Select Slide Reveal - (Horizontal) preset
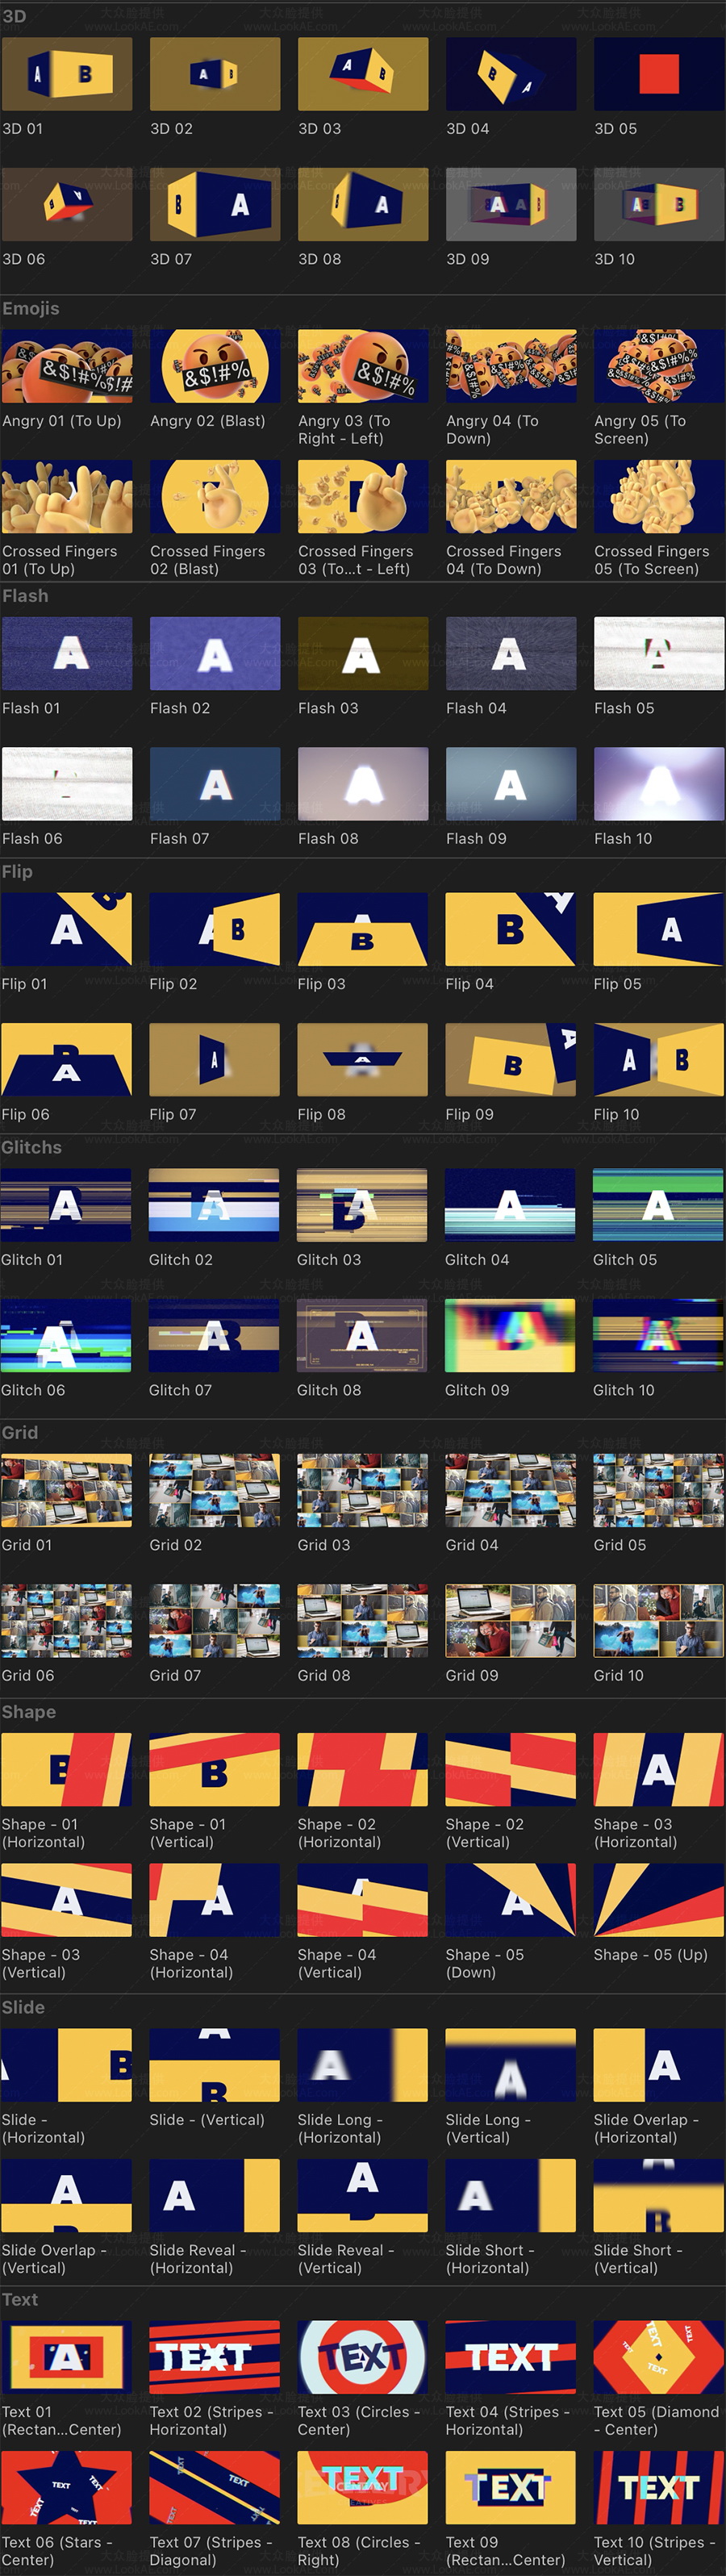This screenshot has height=2576, width=726. click(214, 2195)
